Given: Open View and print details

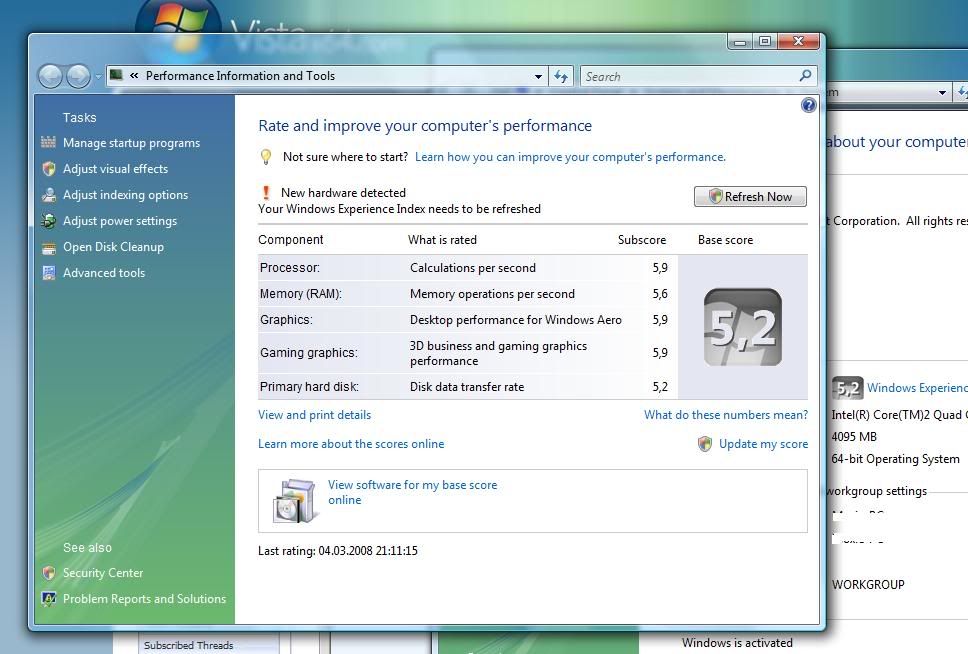Looking at the screenshot, I should [315, 415].
